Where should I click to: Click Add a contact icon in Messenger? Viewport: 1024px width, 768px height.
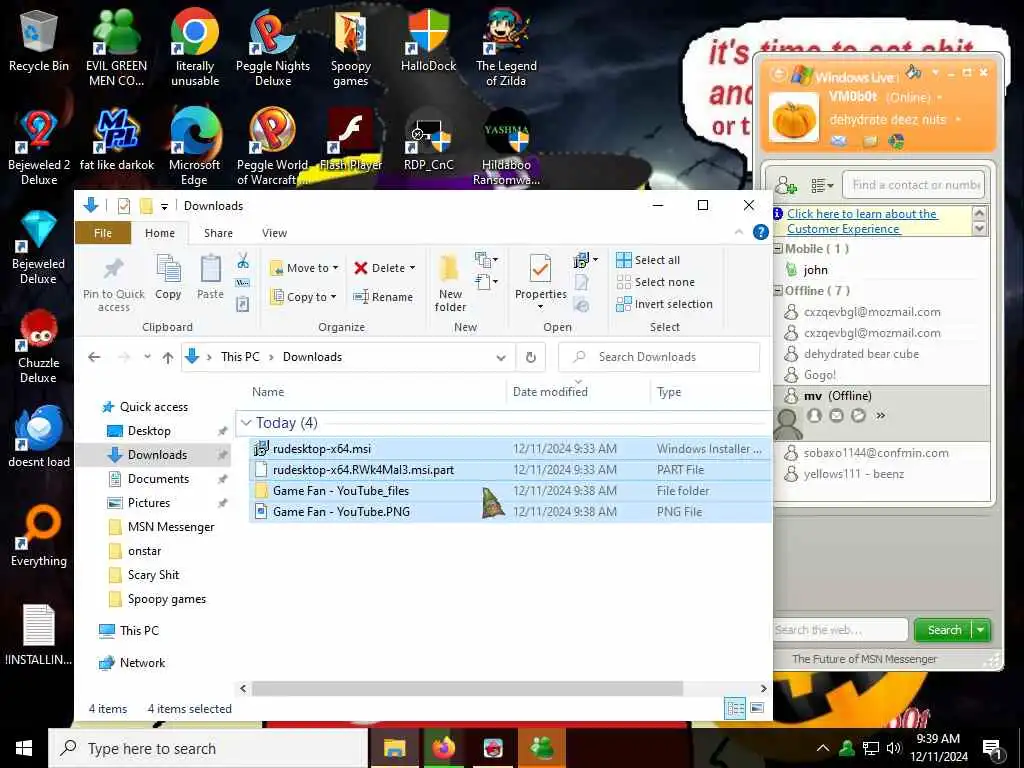coord(786,185)
